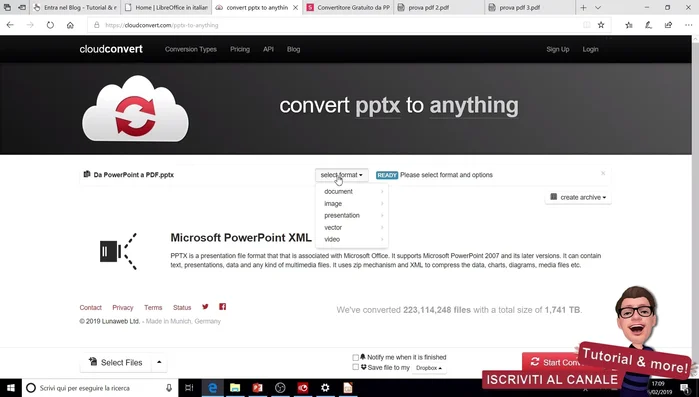Open the Windows Start menu
The width and height of the screenshot is (699, 397).
11,388
